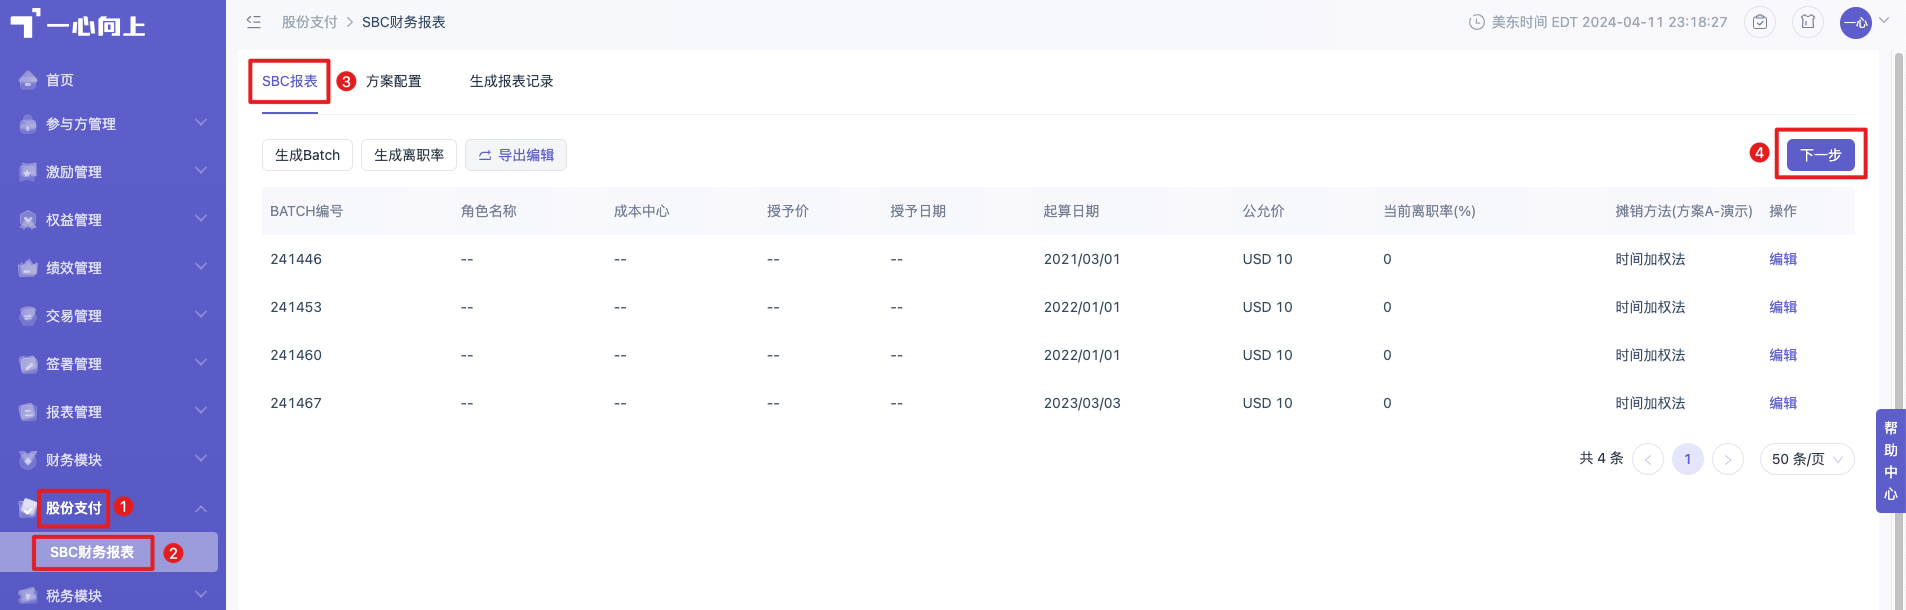Click the 下一步 button
The height and width of the screenshot is (610, 1906).
pyautogui.click(x=1821, y=155)
